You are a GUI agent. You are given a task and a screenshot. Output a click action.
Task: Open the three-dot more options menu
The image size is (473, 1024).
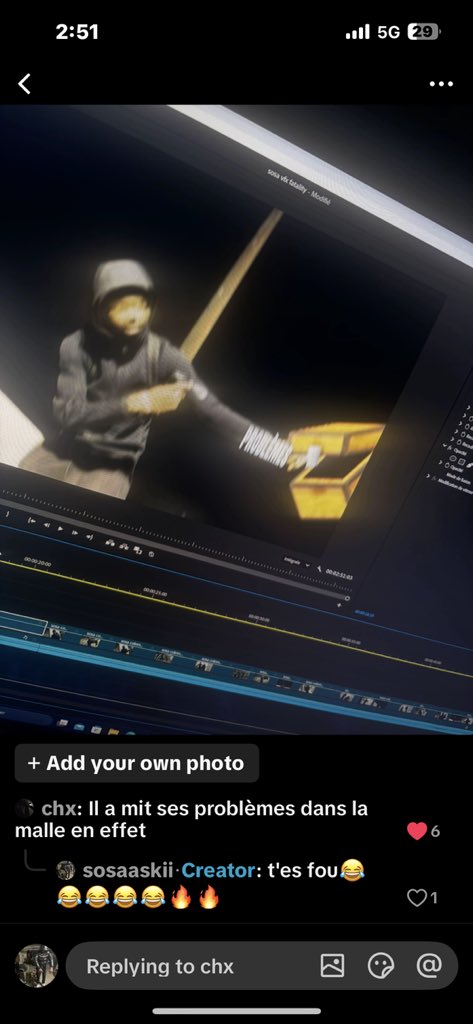point(441,84)
